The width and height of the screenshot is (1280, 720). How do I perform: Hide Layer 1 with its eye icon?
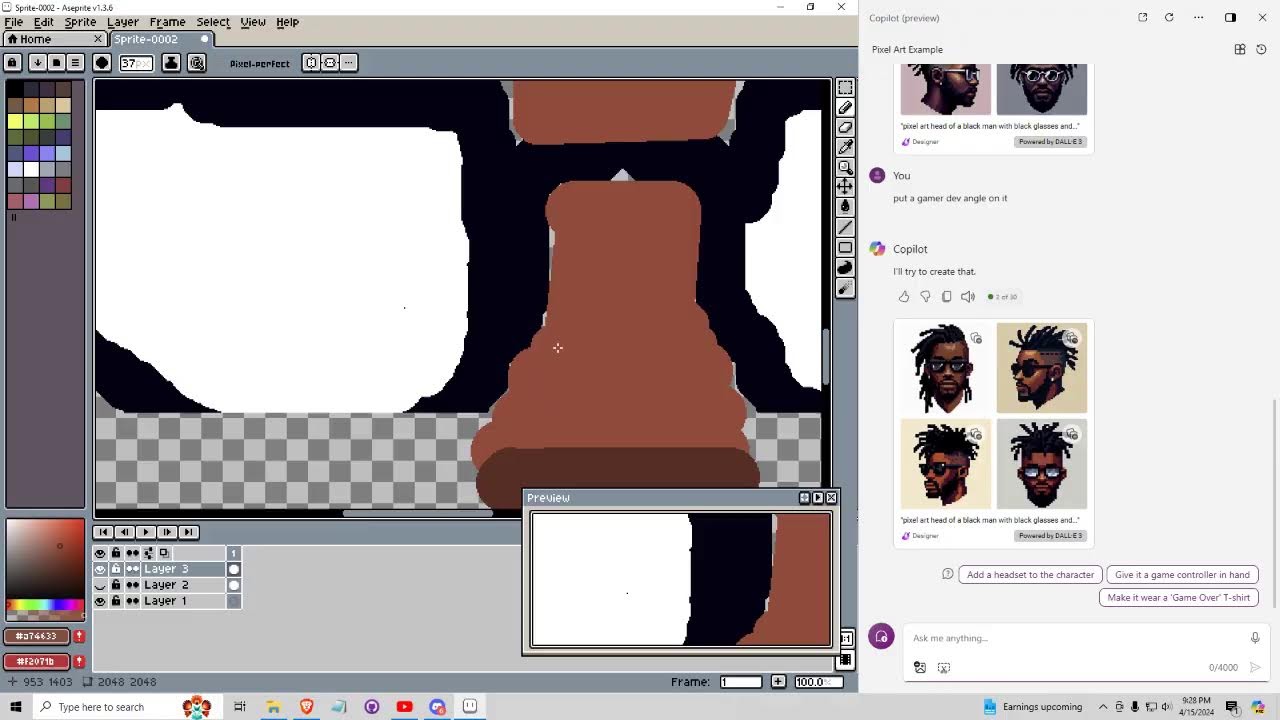100,601
